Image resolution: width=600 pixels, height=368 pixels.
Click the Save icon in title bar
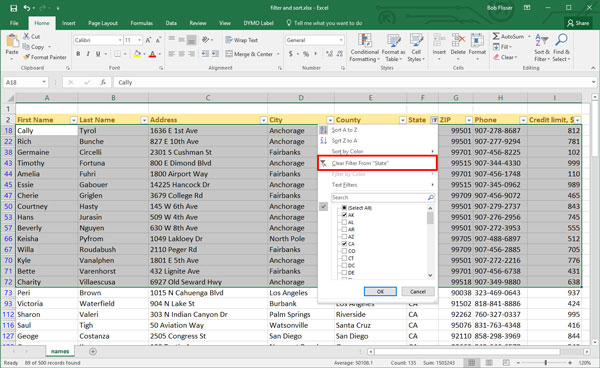(13, 8)
